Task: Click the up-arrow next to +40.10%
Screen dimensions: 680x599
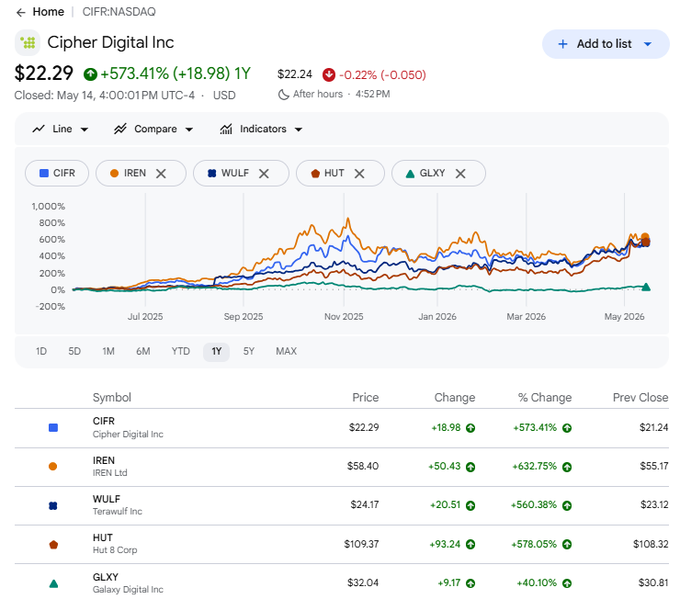Action: 567,583
